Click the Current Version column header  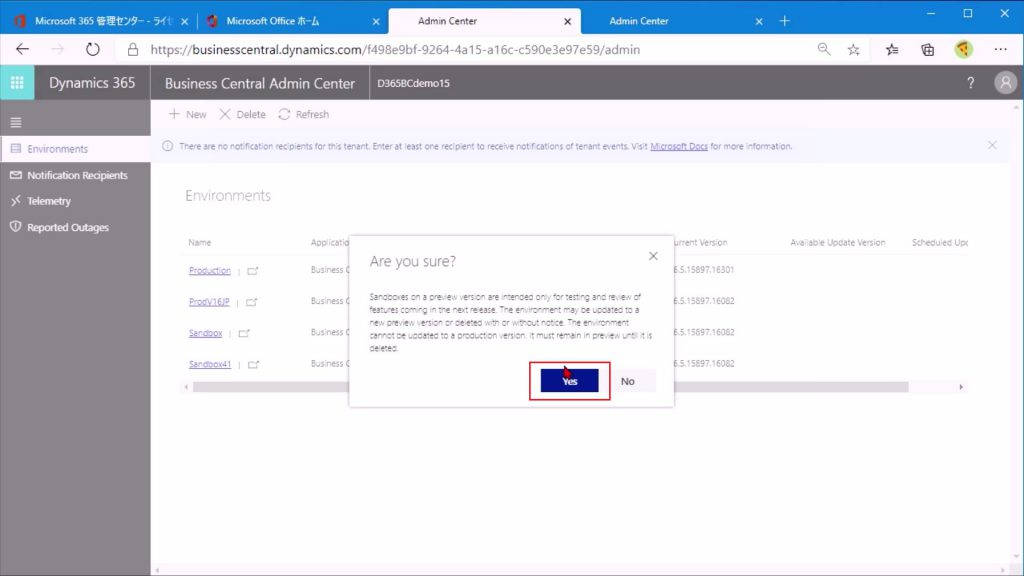pos(701,242)
